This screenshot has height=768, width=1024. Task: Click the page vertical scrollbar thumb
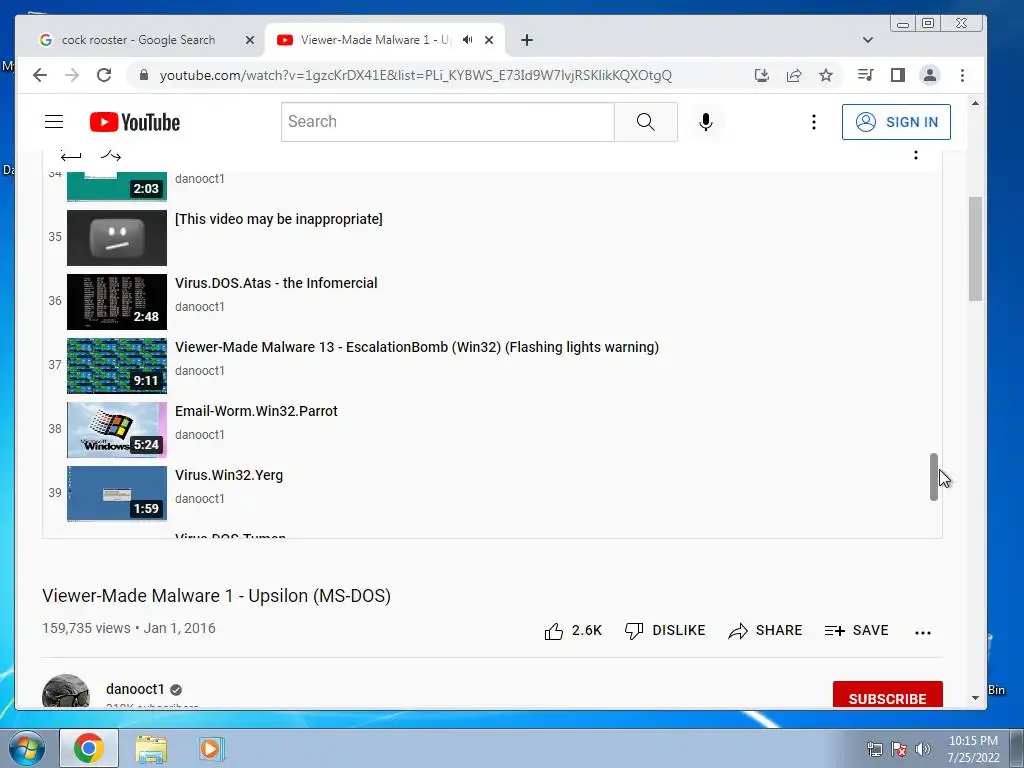[975, 248]
